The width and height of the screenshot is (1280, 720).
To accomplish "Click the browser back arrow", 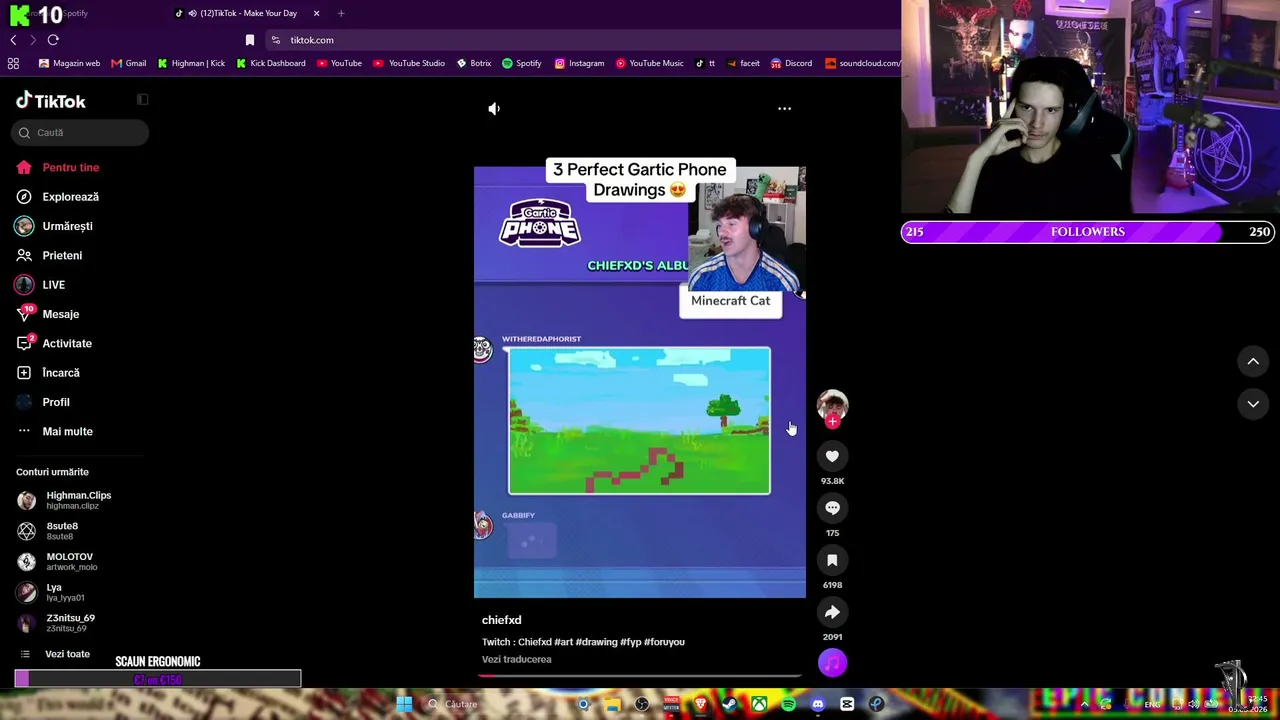I will (13, 40).
